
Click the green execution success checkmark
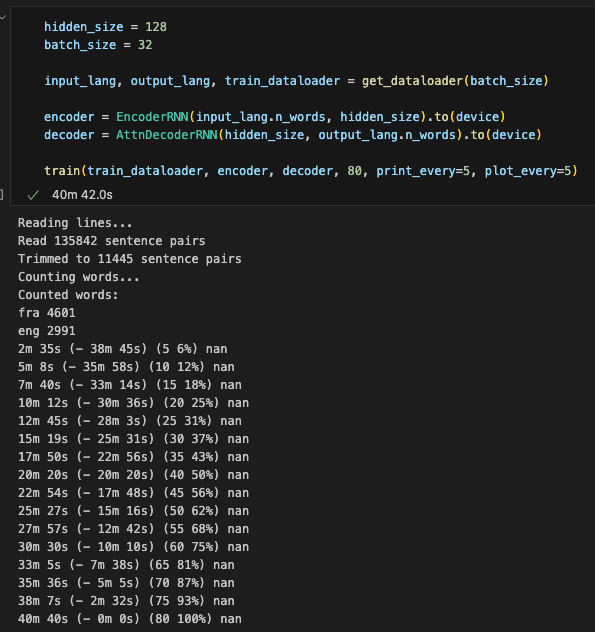click(x=33, y=195)
